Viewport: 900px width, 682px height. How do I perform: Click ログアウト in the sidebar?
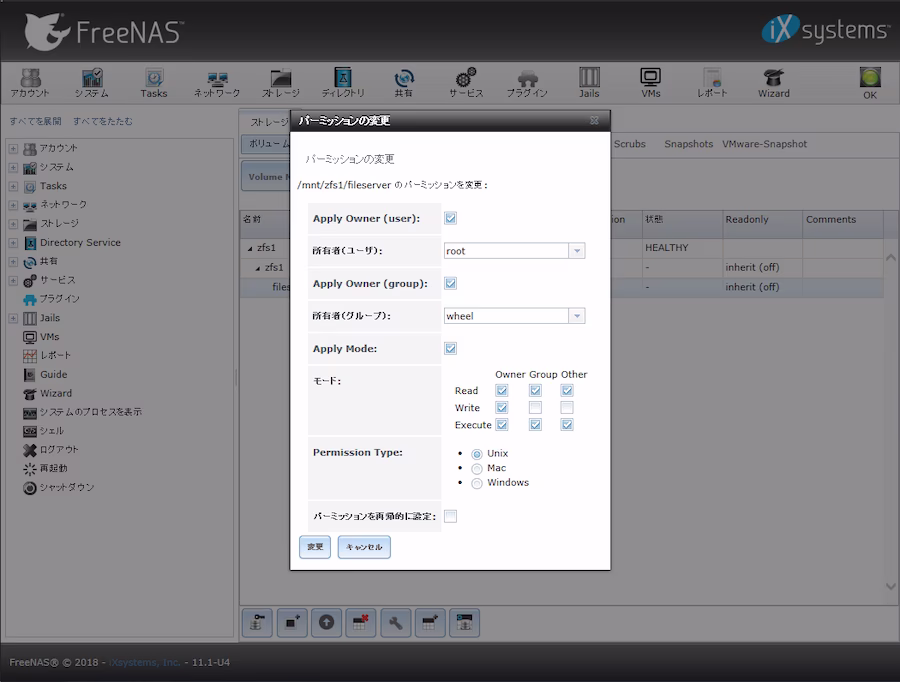[59, 450]
